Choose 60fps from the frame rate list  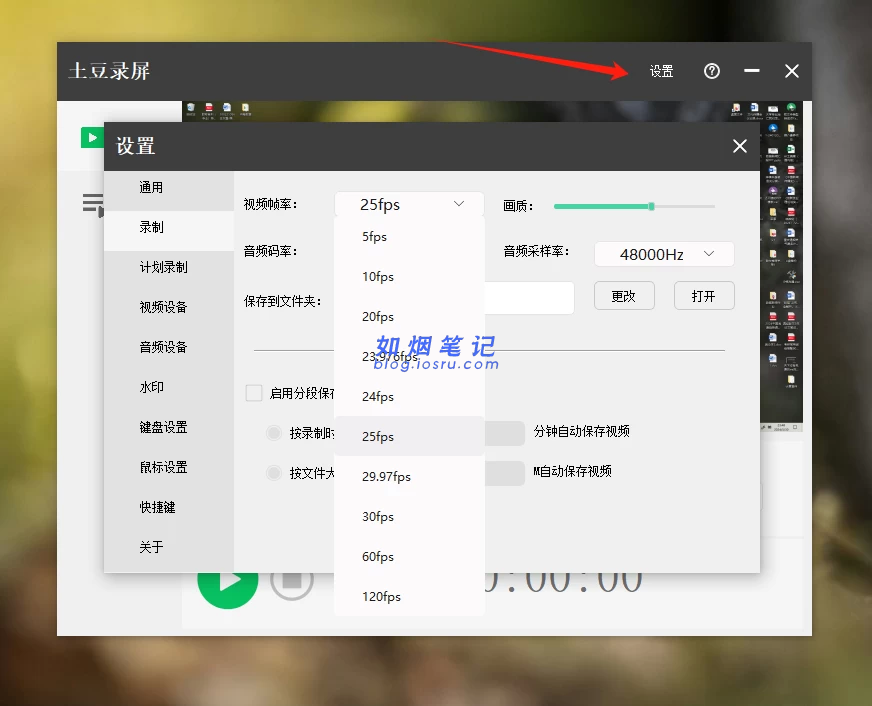pyautogui.click(x=409, y=556)
